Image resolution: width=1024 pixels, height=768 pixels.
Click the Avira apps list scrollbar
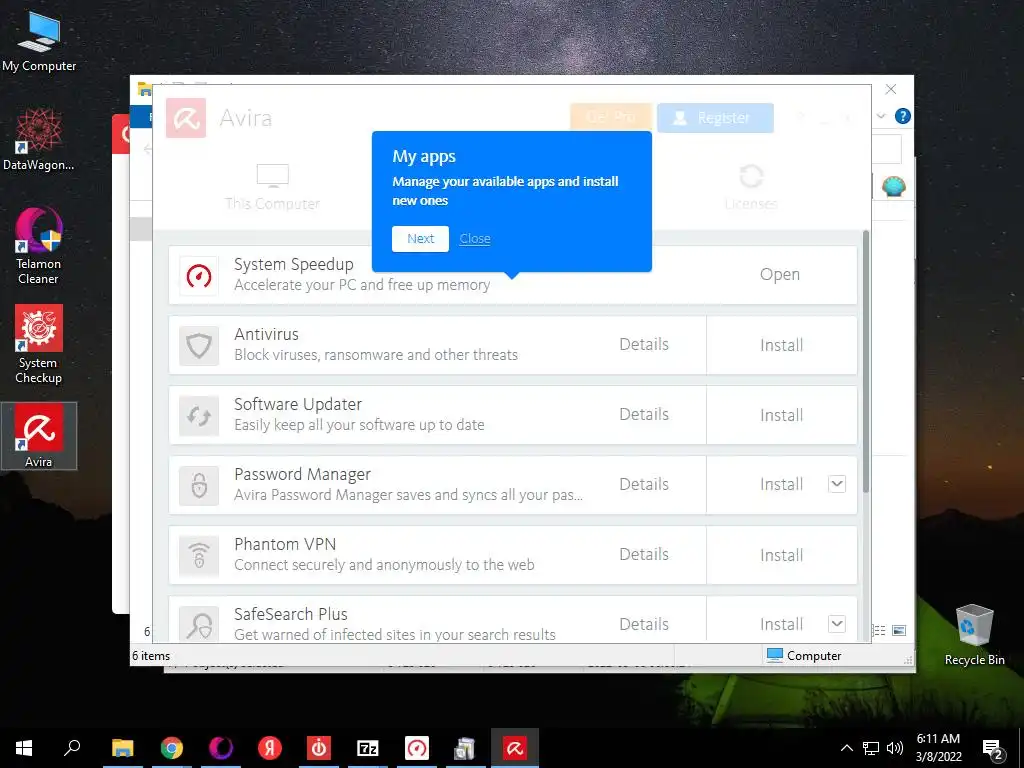point(866,361)
